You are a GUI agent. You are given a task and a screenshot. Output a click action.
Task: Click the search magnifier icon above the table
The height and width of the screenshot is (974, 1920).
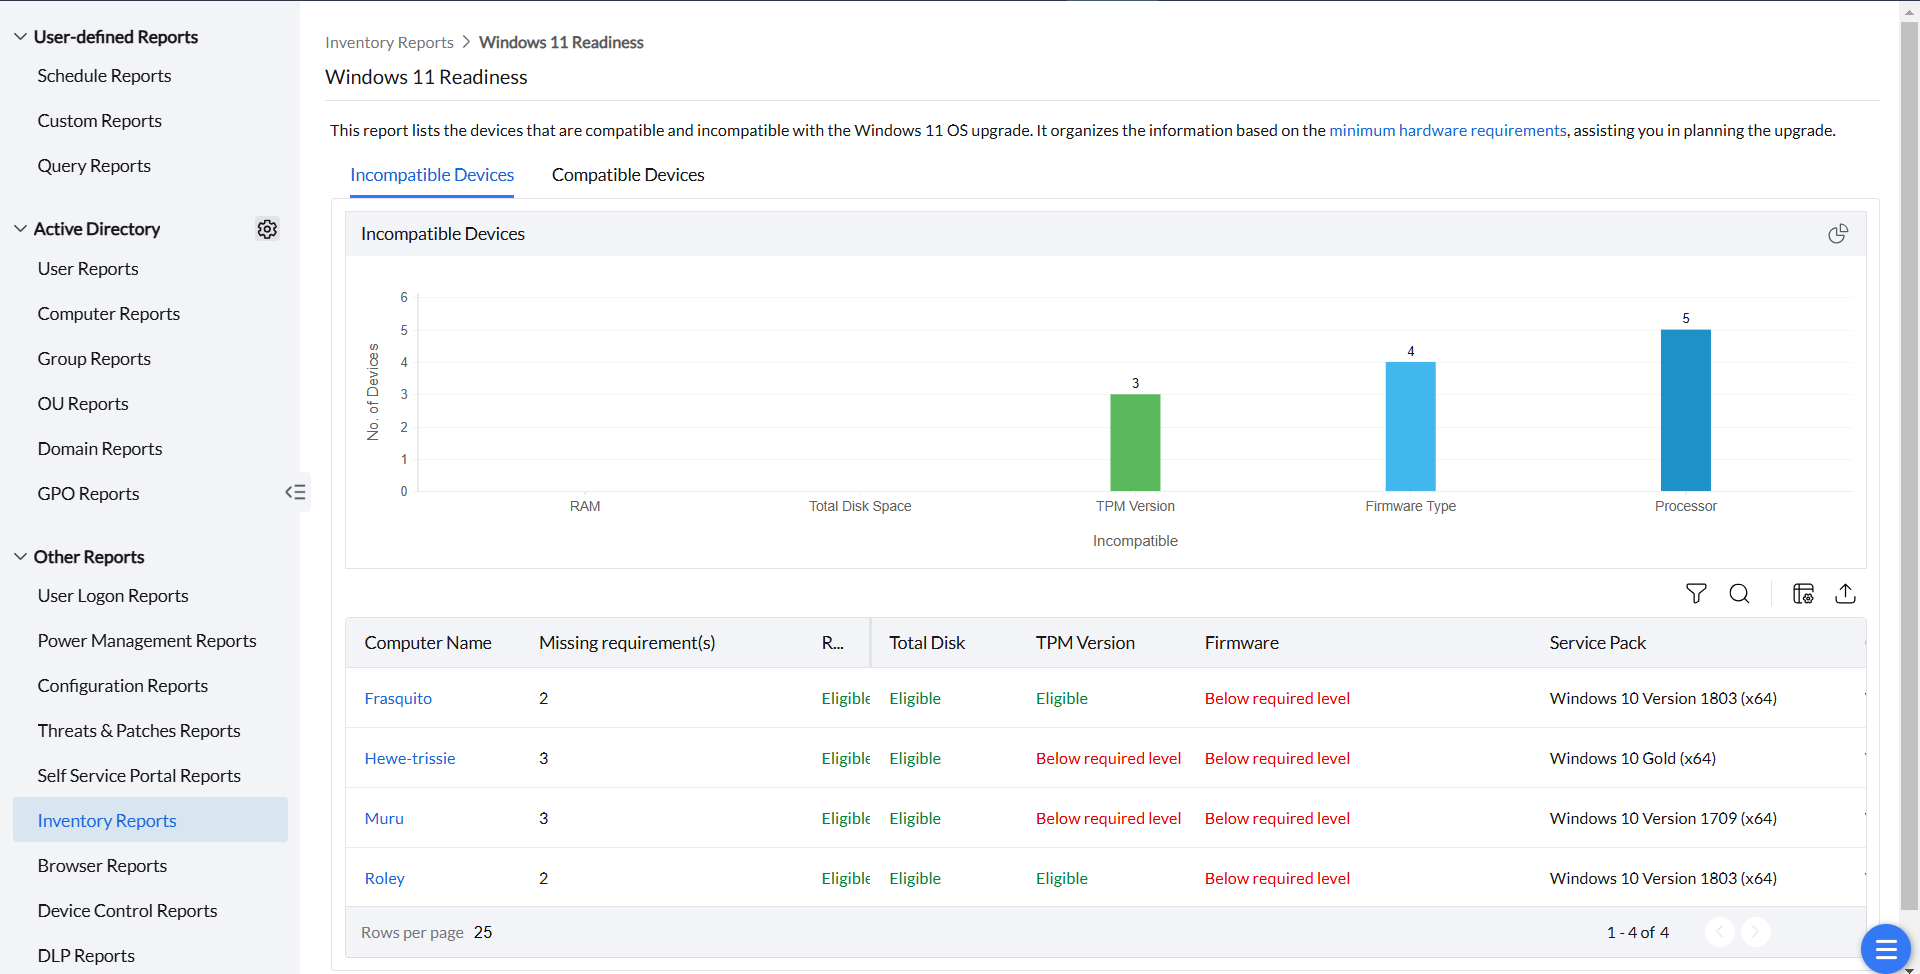(1739, 594)
